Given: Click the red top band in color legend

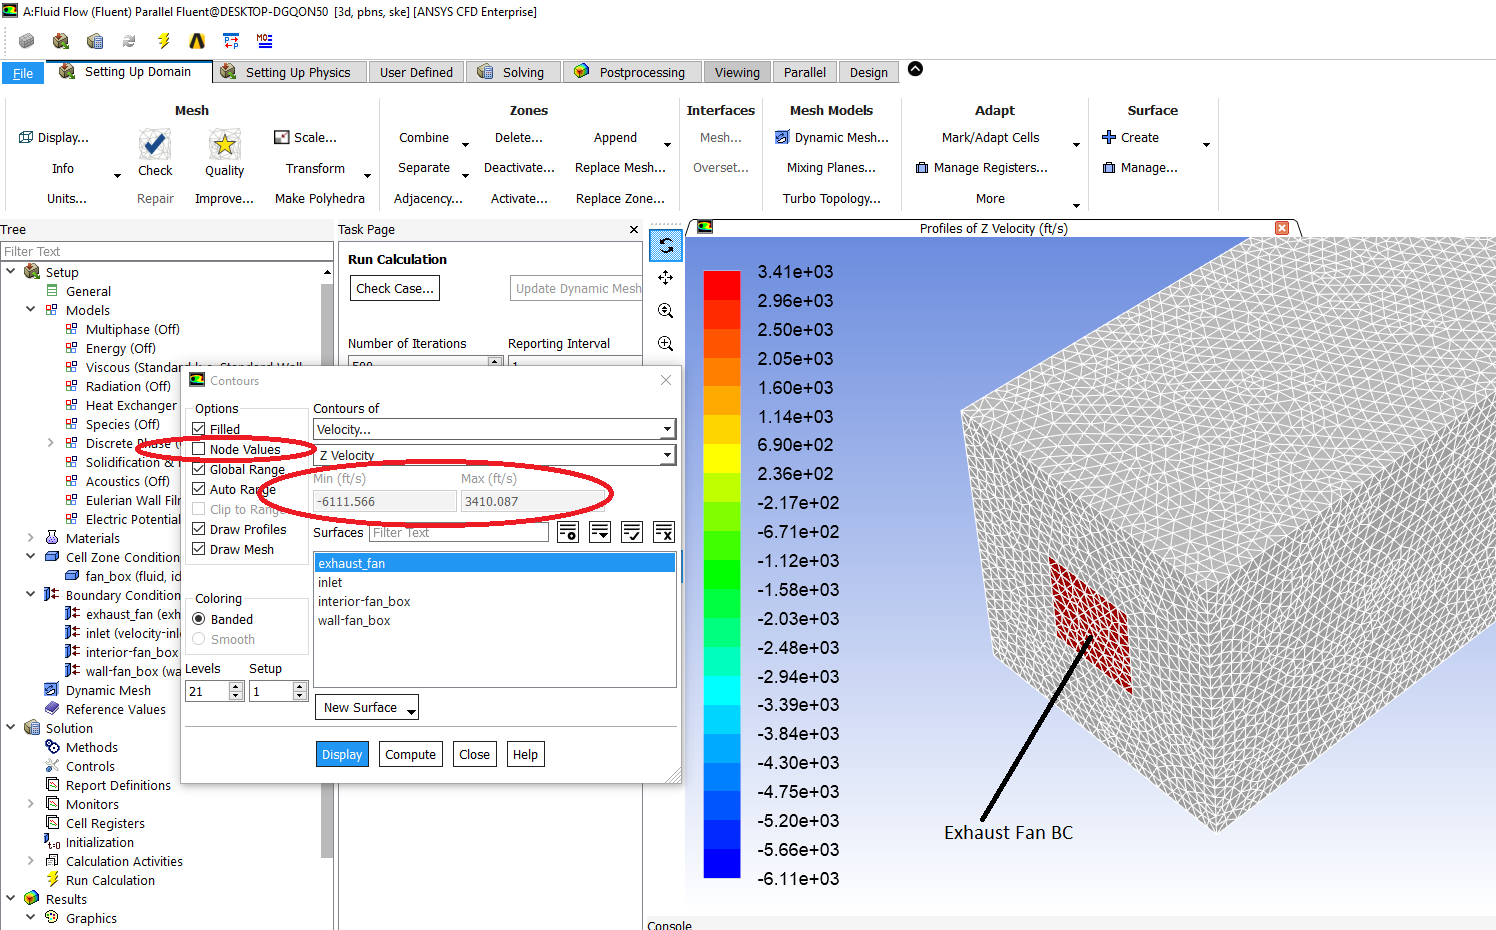Looking at the screenshot, I should point(722,285).
